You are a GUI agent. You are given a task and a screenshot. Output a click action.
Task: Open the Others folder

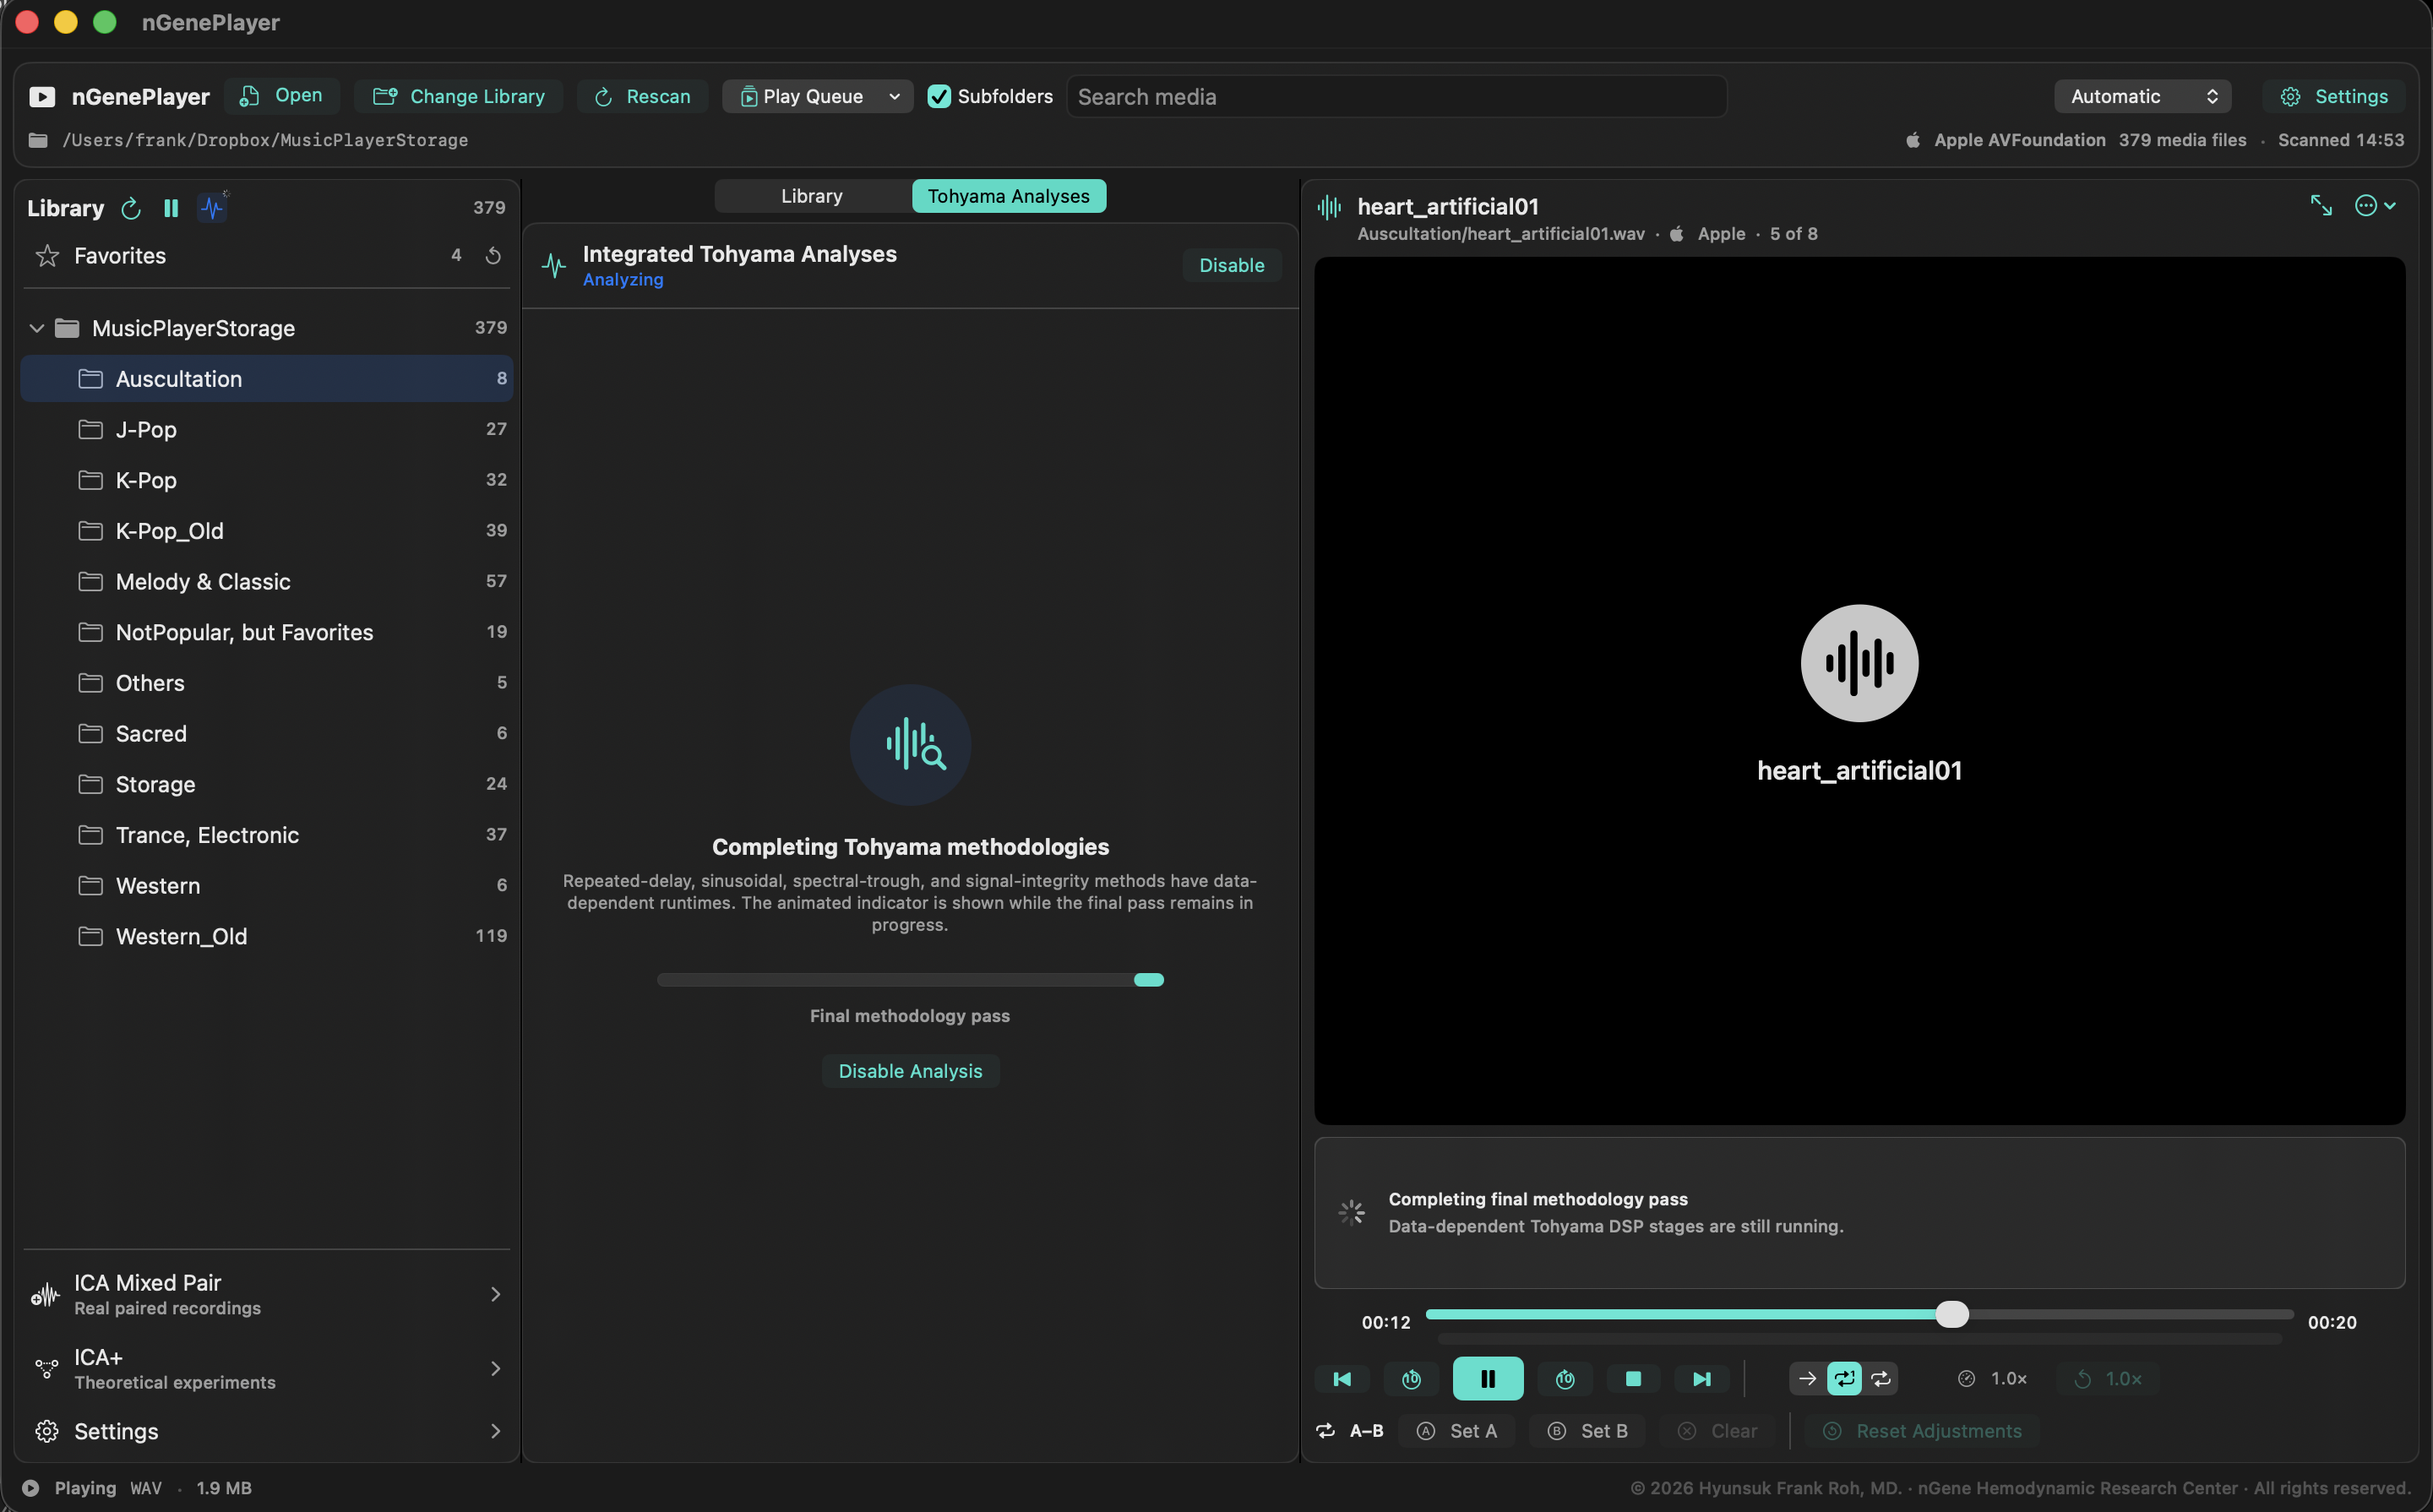pyautogui.click(x=267, y=683)
